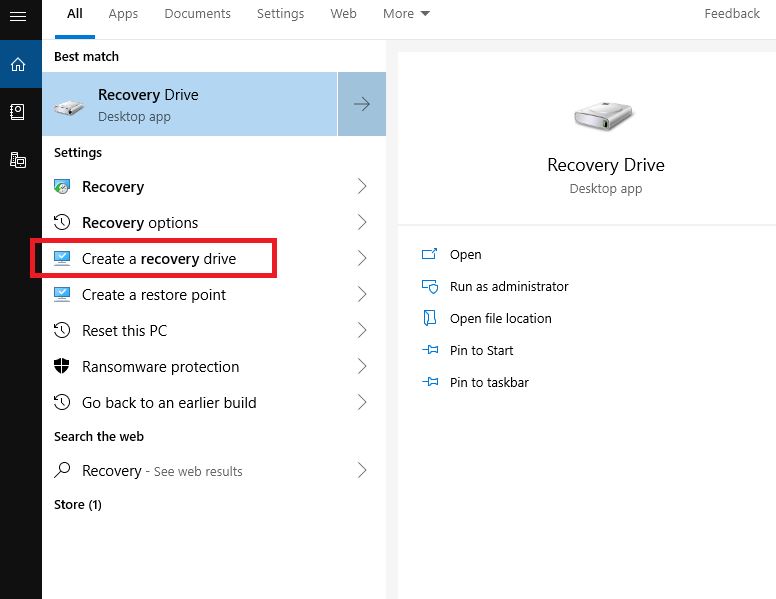Switch to the Settings tab
This screenshot has height=599, width=776.
(x=280, y=14)
